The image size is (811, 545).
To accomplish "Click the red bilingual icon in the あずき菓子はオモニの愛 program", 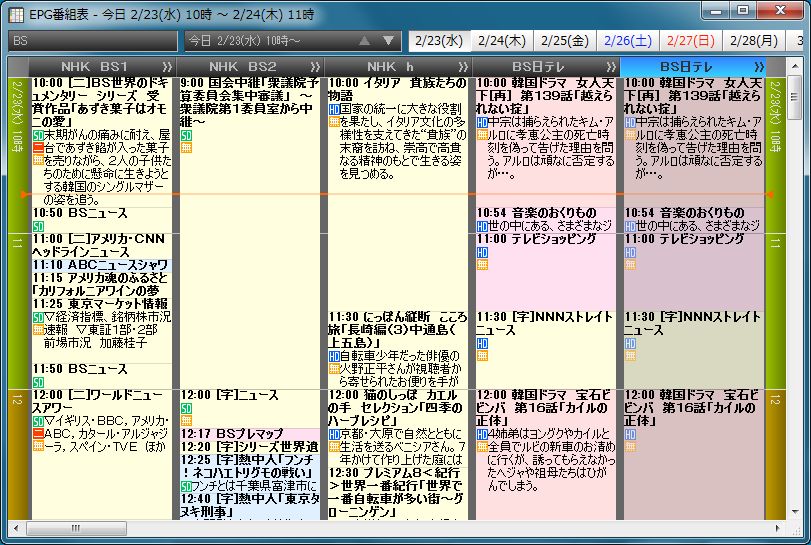I will click(38, 148).
